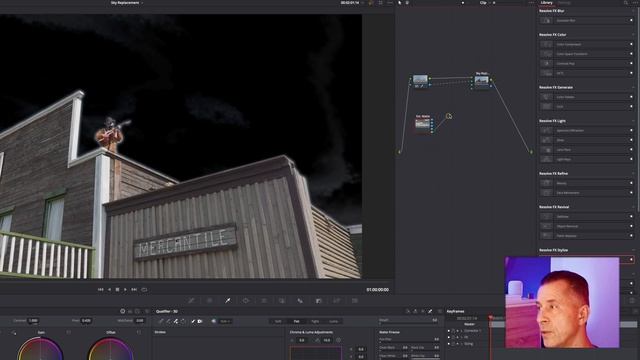
Task: Select the first corrector node thumbnail
Action: click(x=420, y=79)
